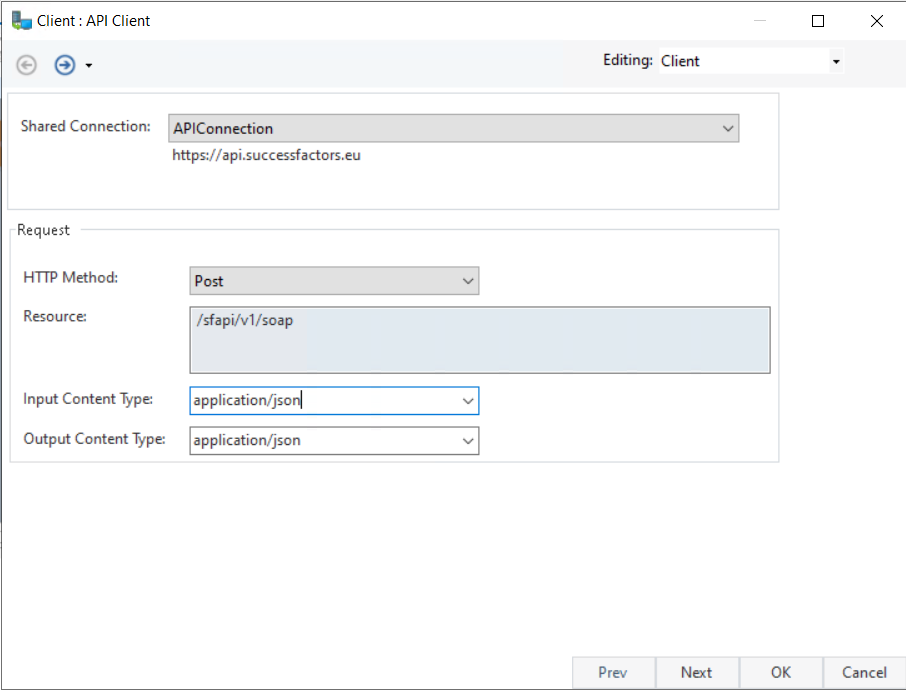
Task: Maximize the API Client window
Action: pyautogui.click(x=818, y=20)
